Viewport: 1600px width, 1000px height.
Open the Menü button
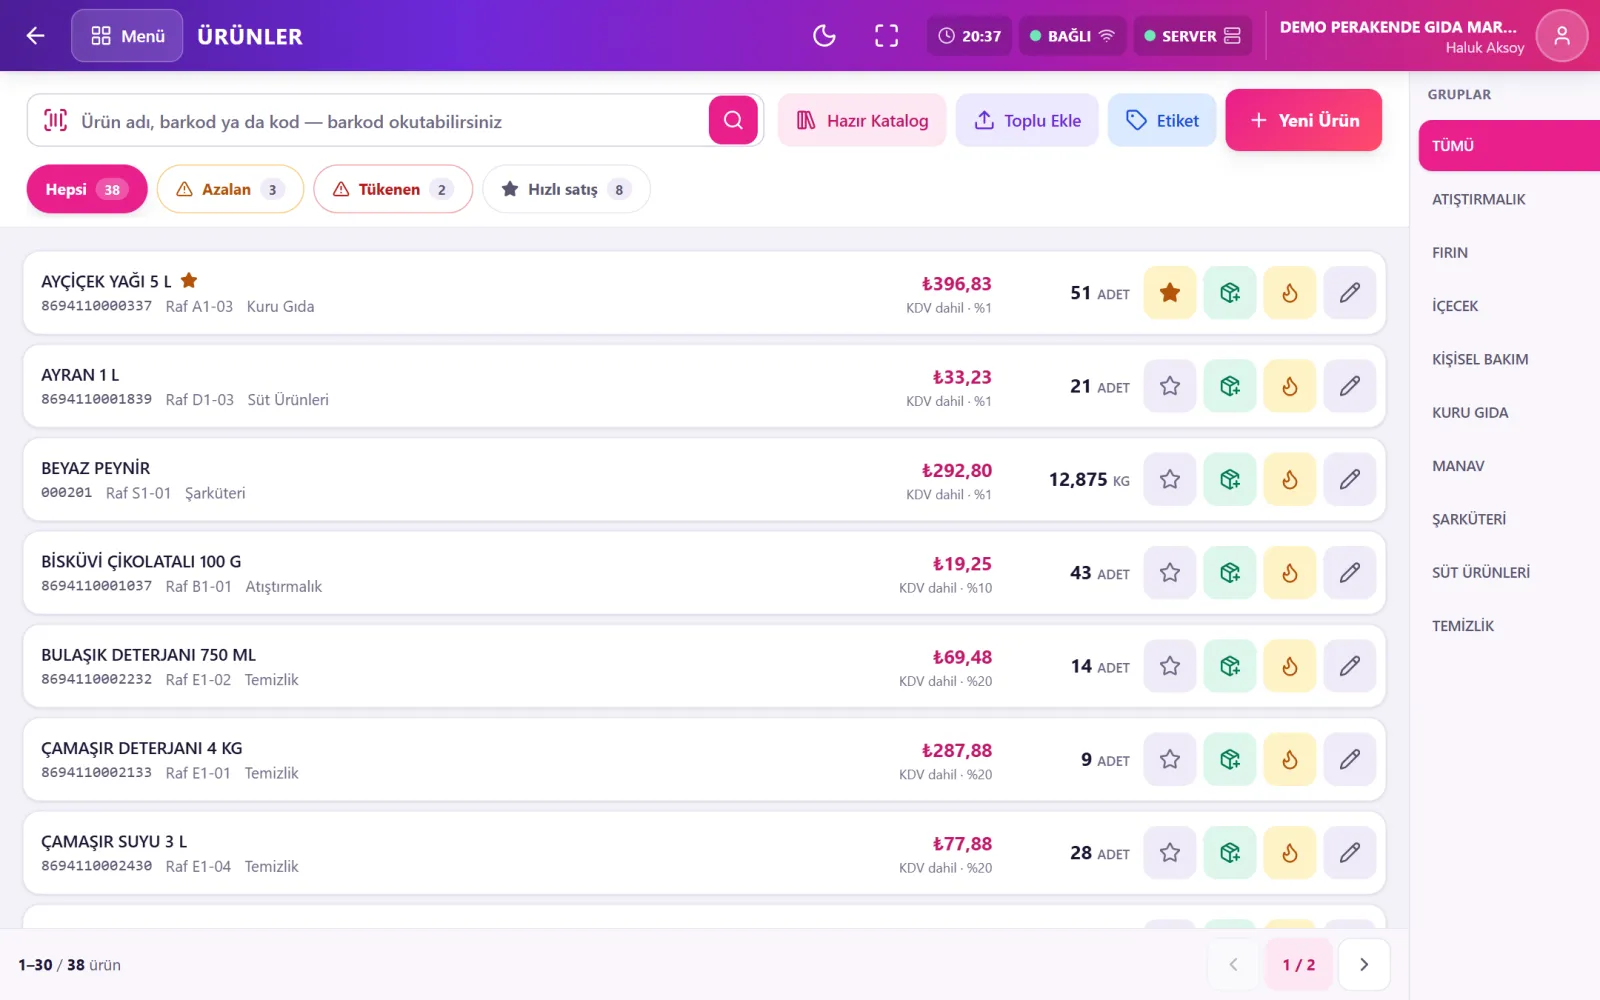(127, 36)
